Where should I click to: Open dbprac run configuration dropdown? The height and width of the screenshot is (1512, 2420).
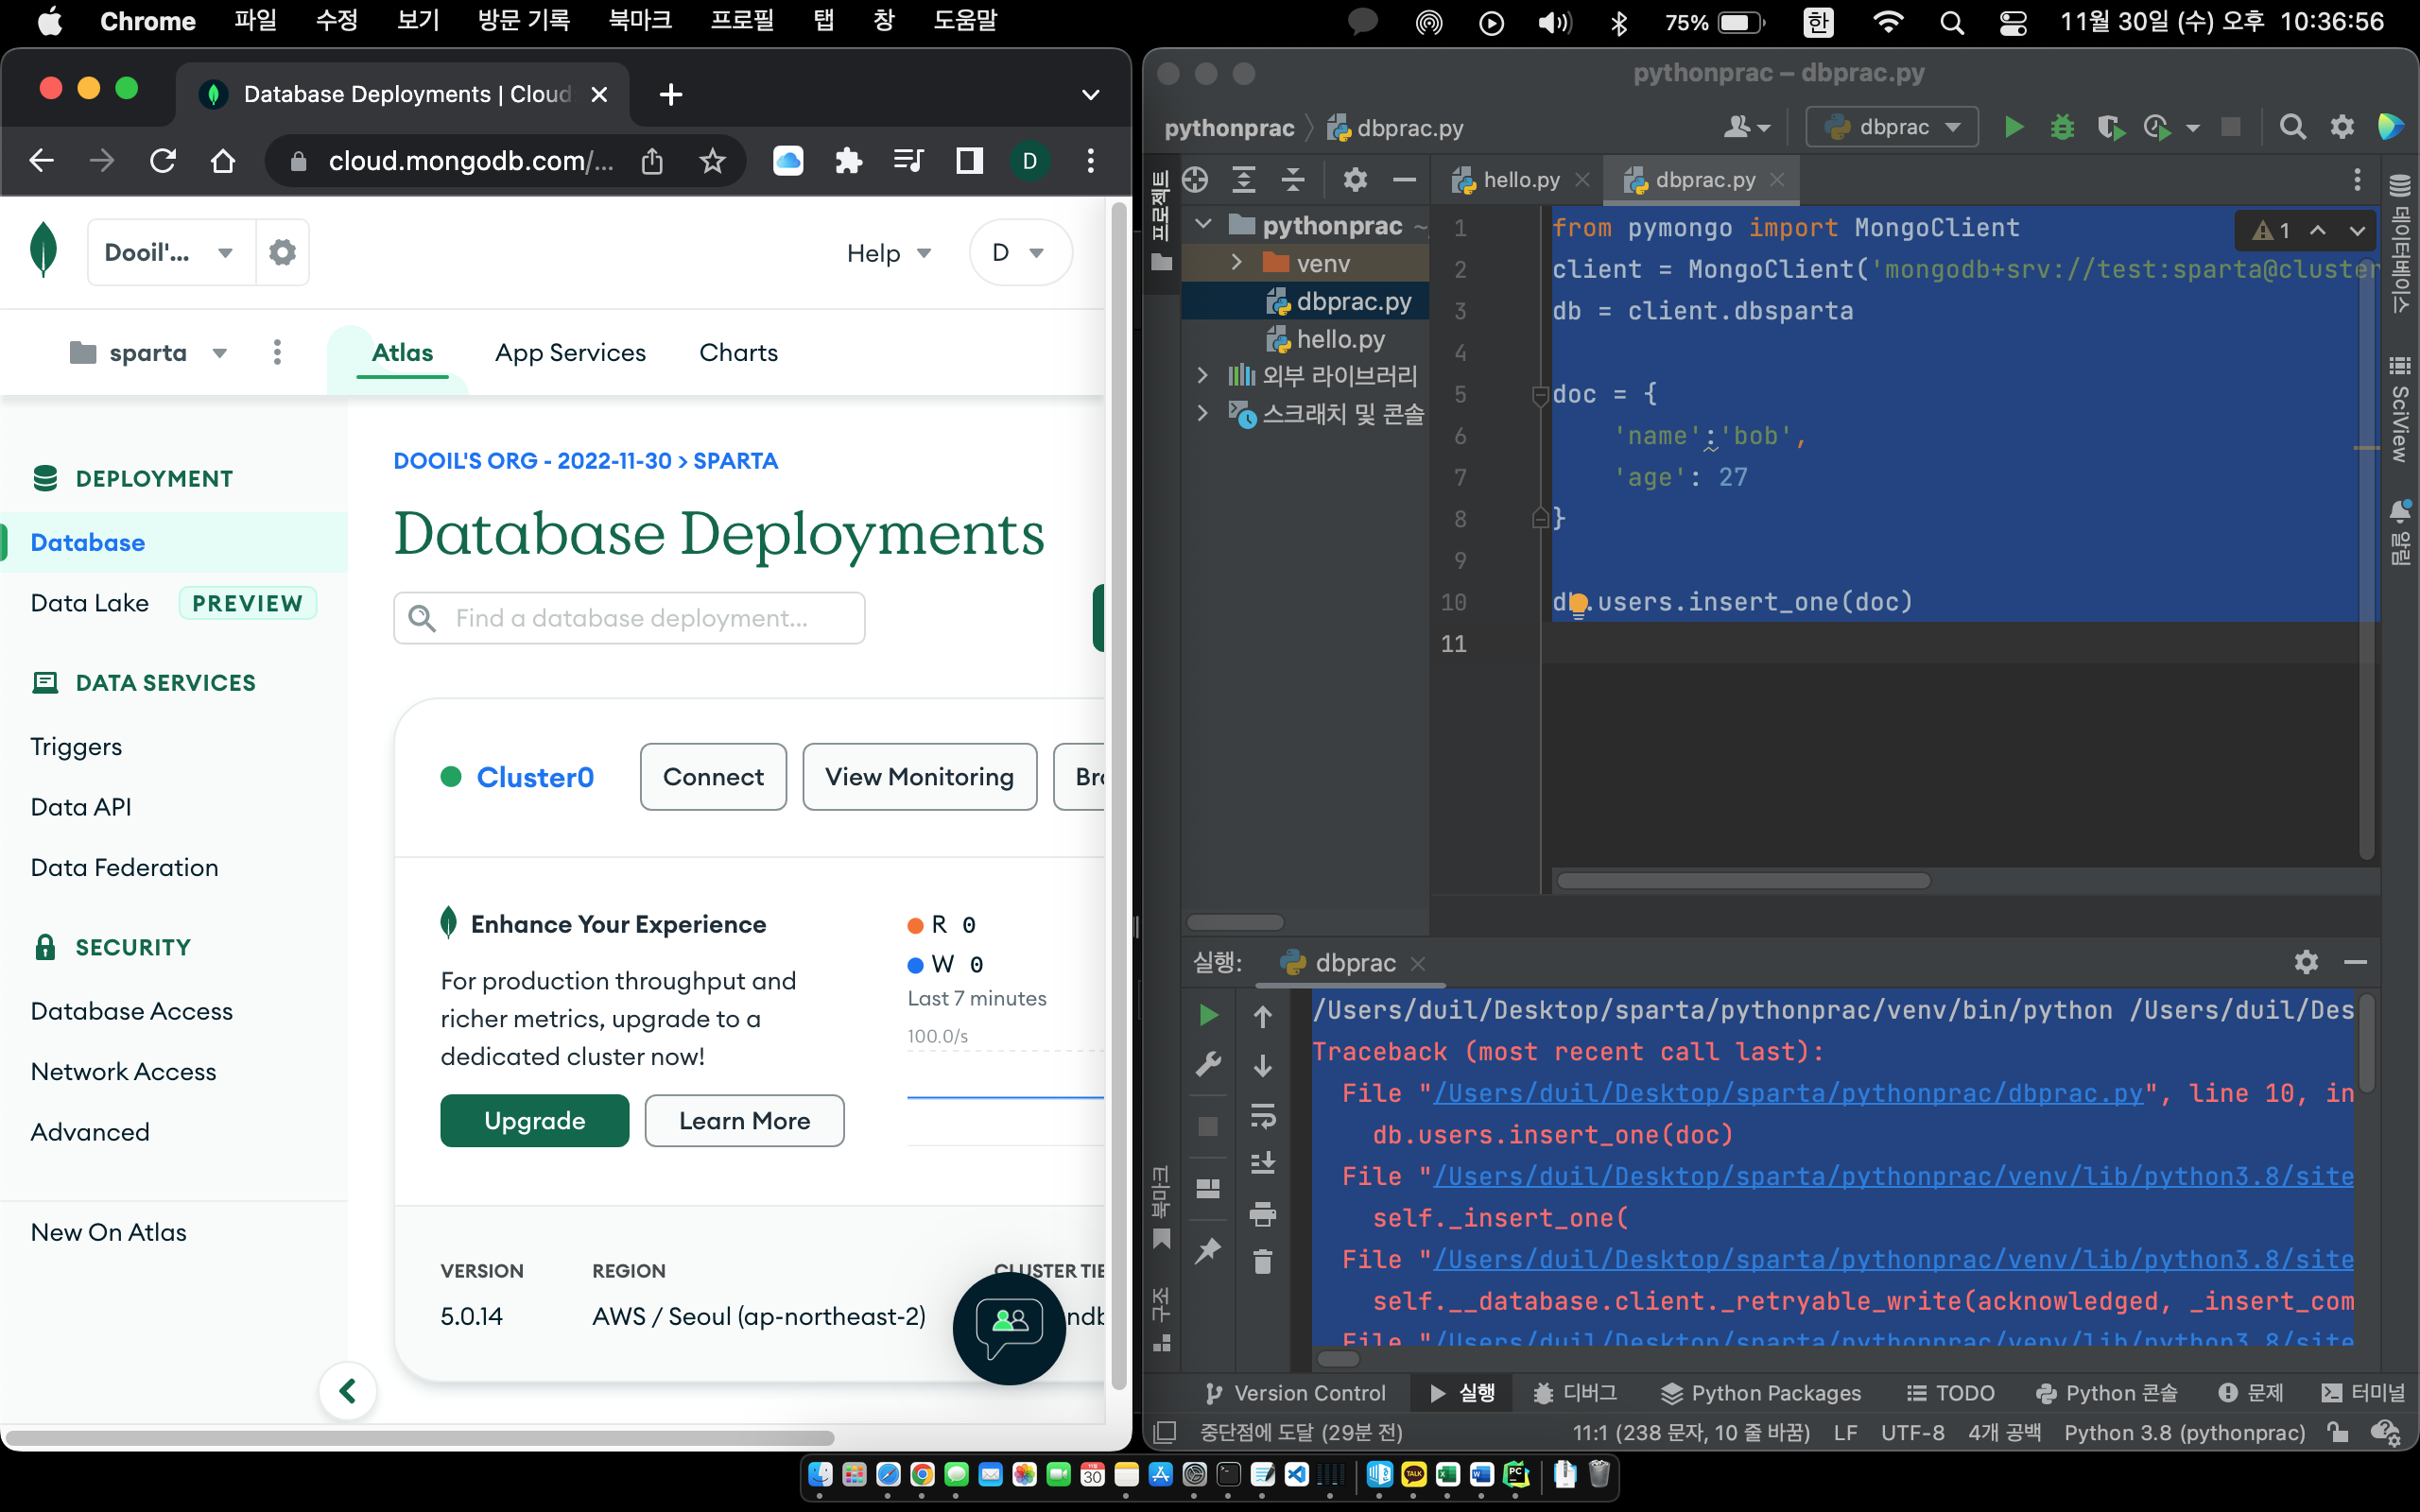[1892, 127]
